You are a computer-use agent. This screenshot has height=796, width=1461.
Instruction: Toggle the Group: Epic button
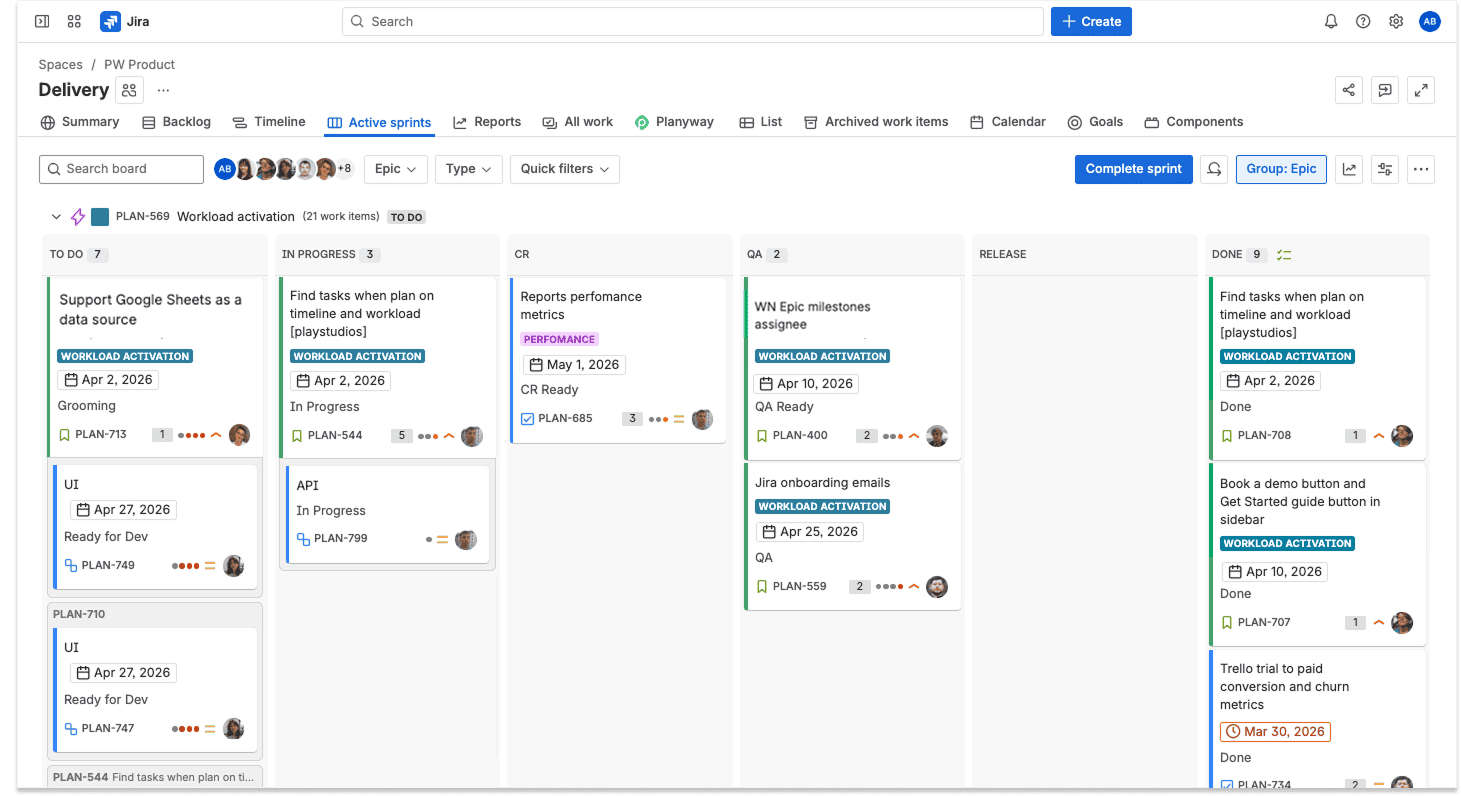[x=1281, y=169]
